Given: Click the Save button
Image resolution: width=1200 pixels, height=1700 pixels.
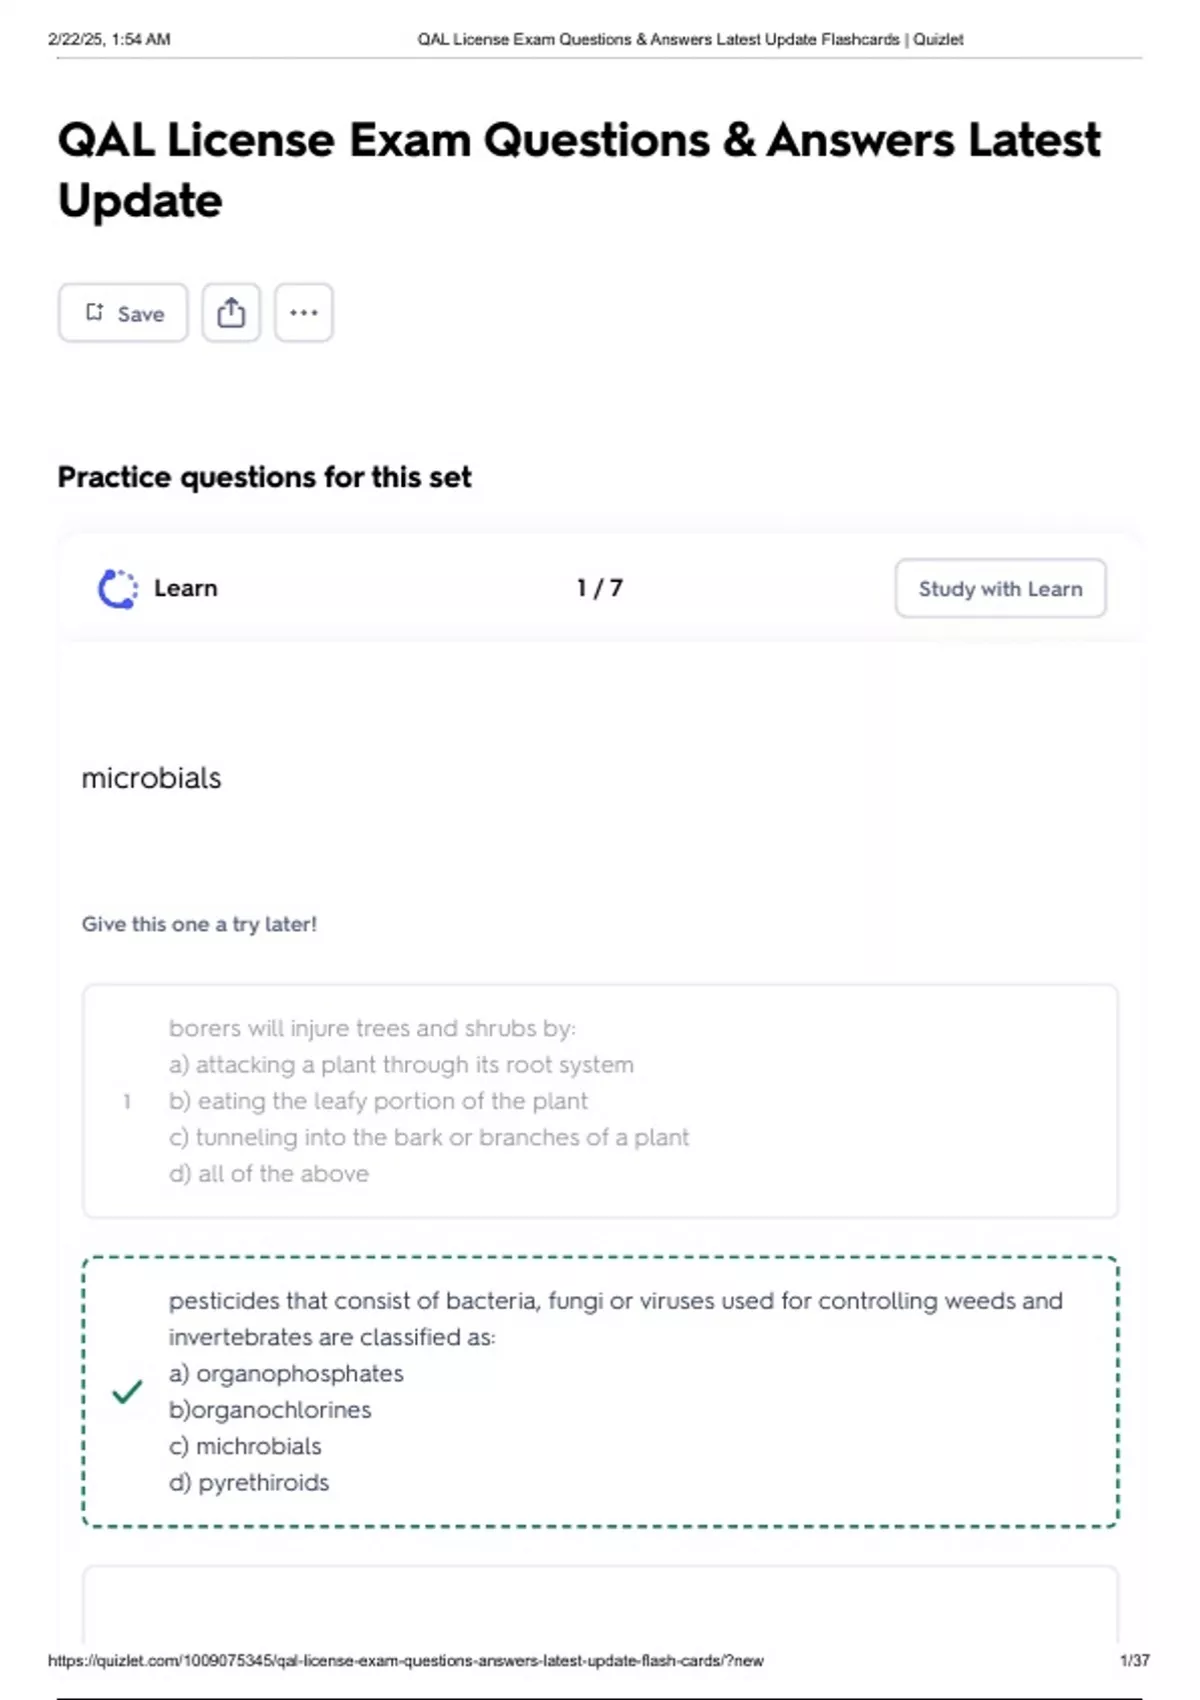Looking at the screenshot, I should point(123,313).
